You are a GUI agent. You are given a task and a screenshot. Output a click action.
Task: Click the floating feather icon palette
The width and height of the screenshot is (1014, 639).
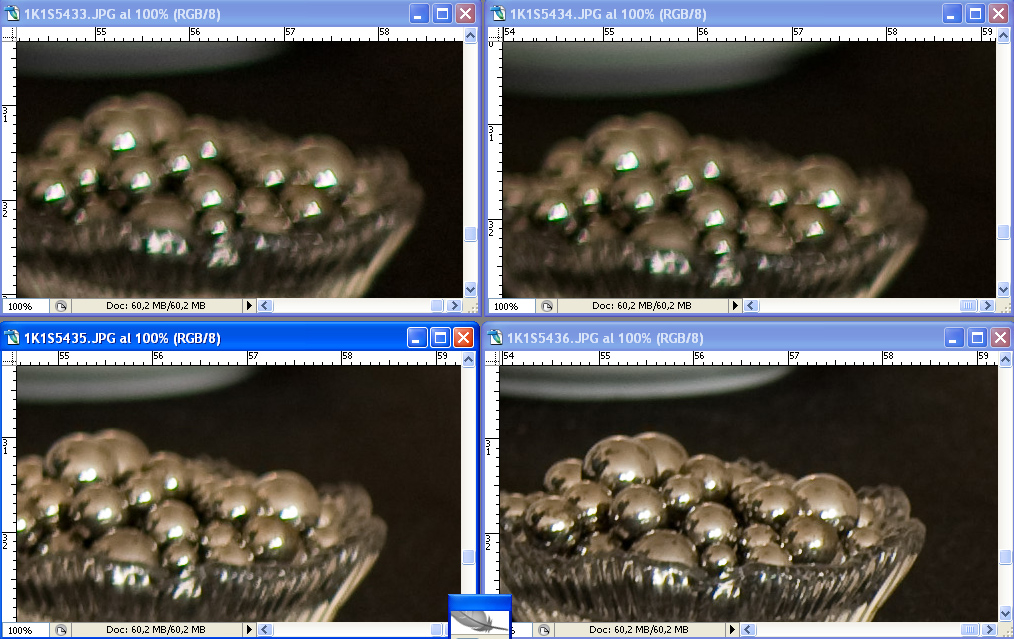[480, 618]
